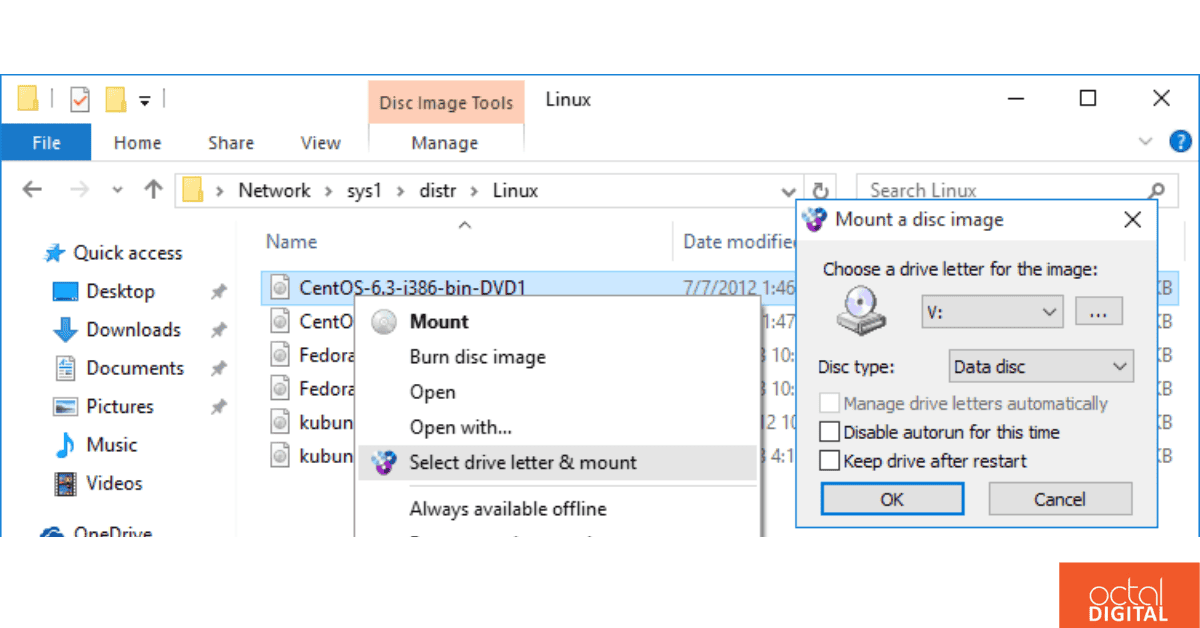Screen dimensions: 1200x628
Task: Enable Disable autorun for this time
Action: tap(828, 433)
